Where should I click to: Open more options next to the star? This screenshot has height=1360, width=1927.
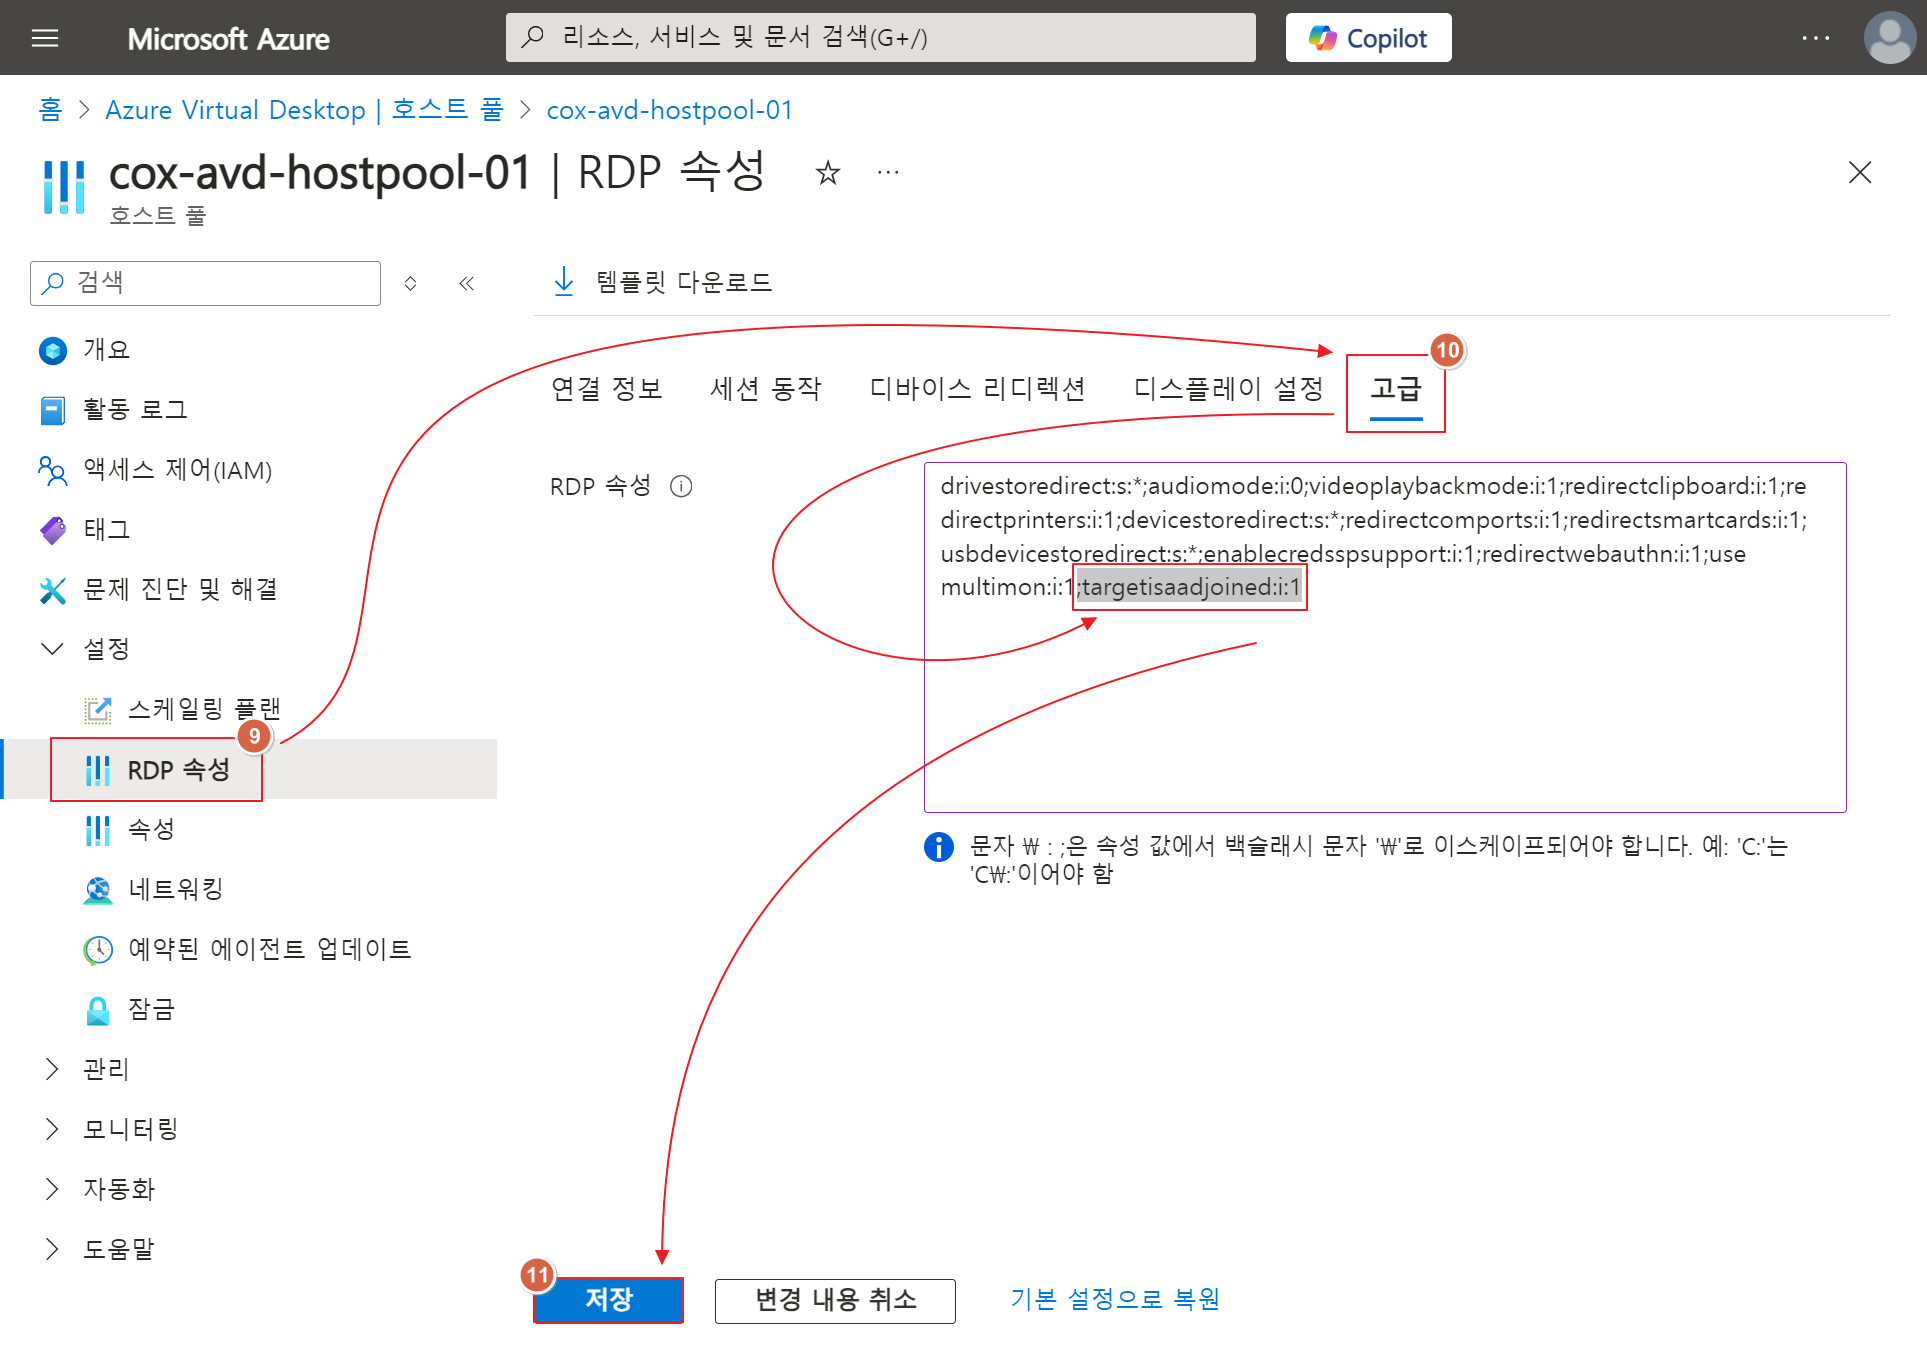[888, 173]
